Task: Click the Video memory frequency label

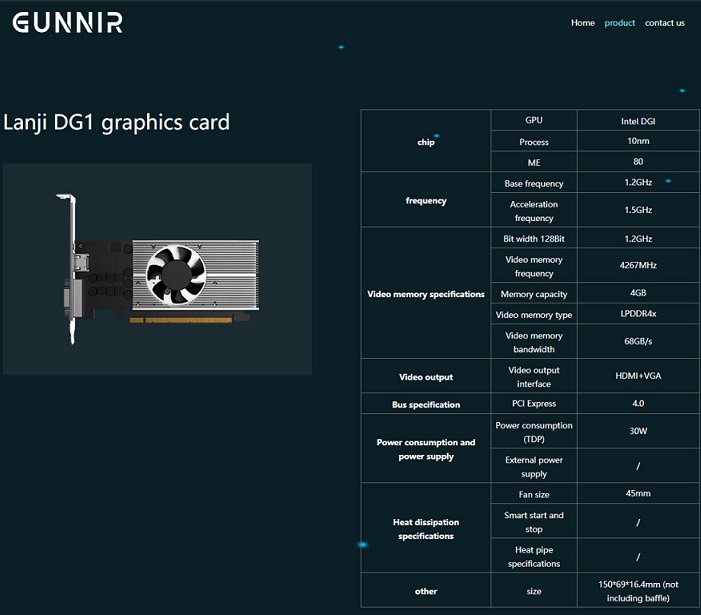Action: click(x=534, y=266)
